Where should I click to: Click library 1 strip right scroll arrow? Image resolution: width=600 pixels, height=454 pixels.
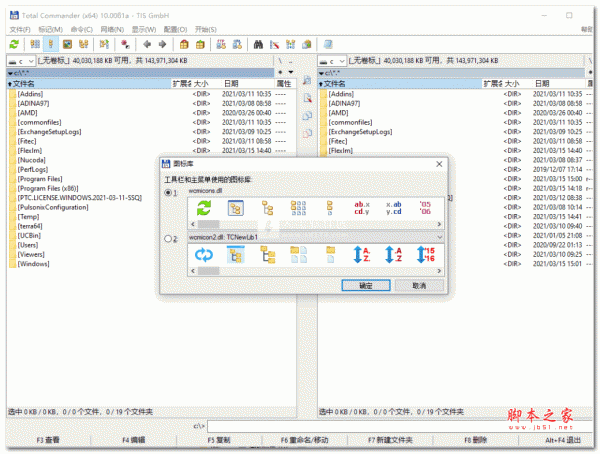pos(439,224)
